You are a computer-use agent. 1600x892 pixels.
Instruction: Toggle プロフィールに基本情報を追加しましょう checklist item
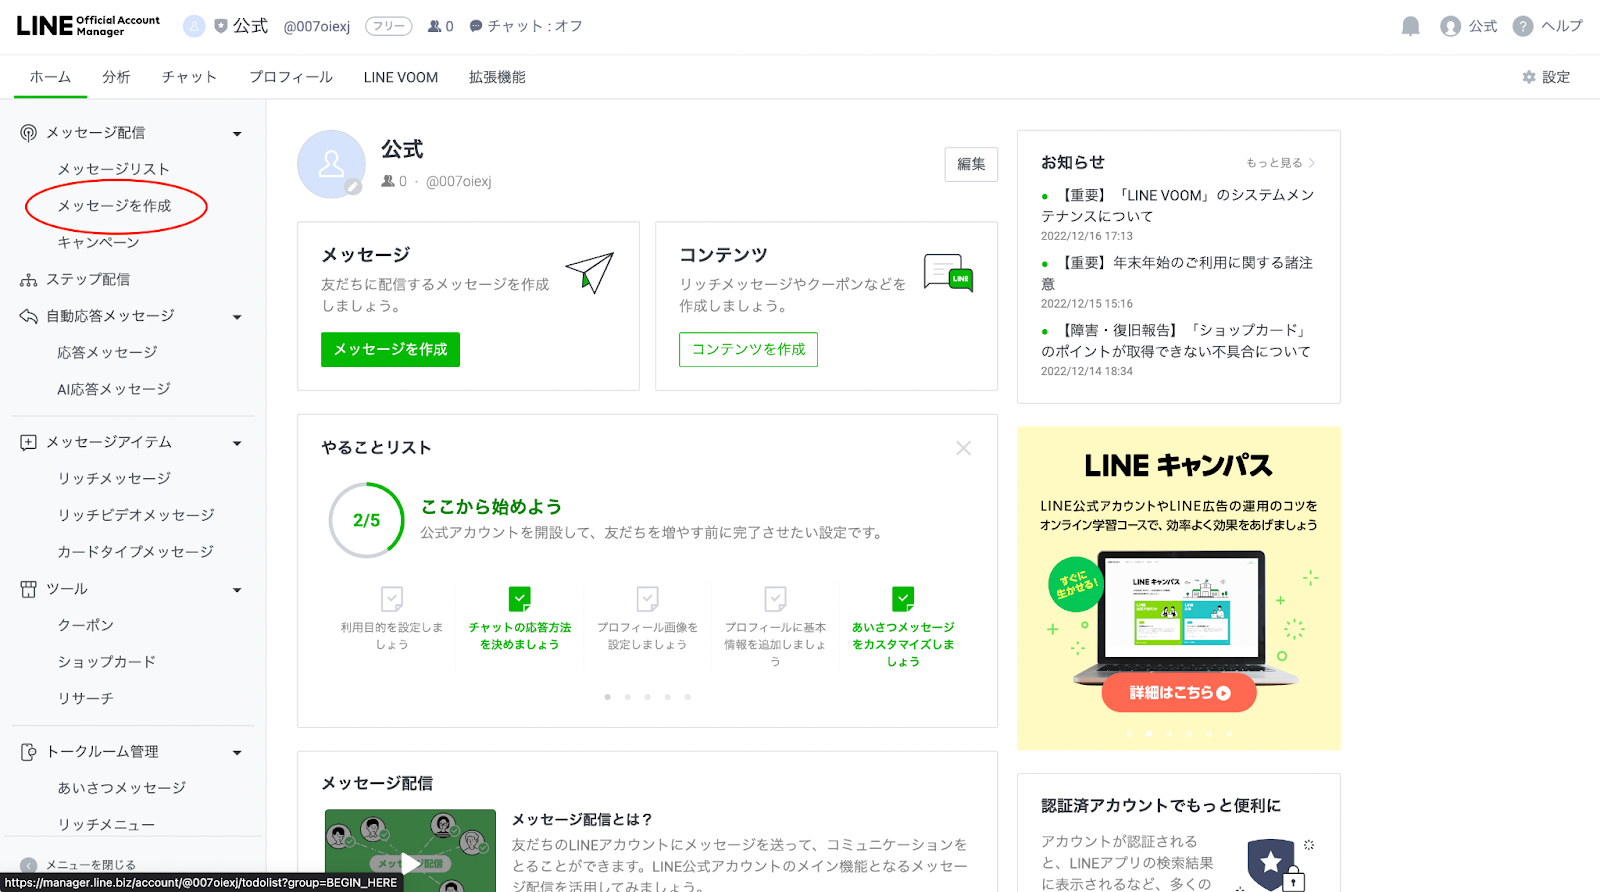pyautogui.click(x=775, y=599)
